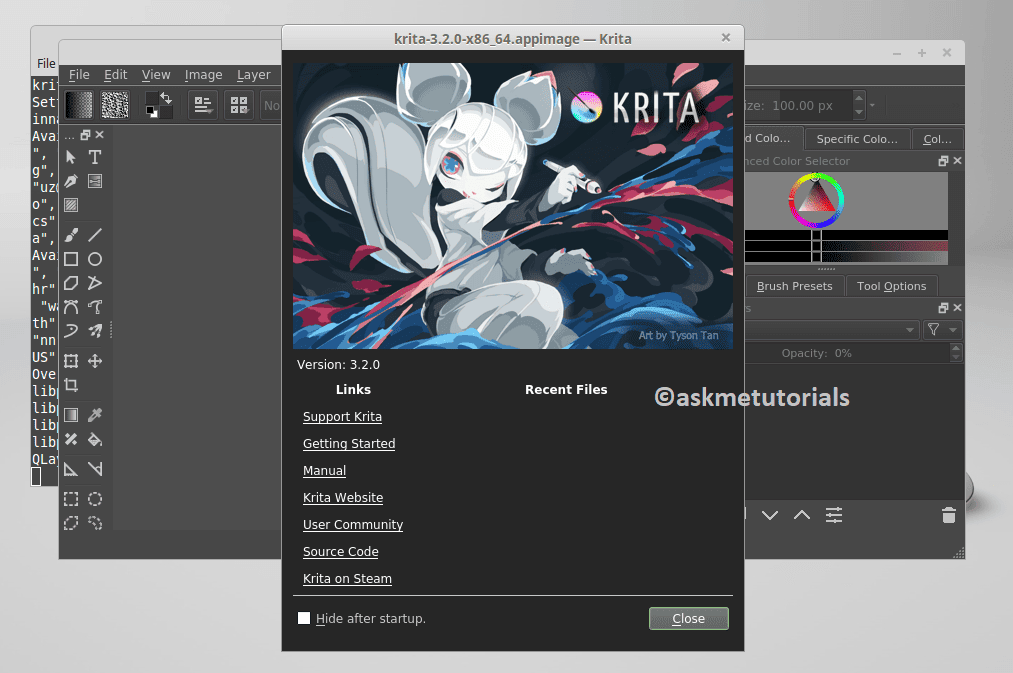Switch to the Specific Color Selector tab
Image resolution: width=1013 pixels, height=673 pixels.
857,139
